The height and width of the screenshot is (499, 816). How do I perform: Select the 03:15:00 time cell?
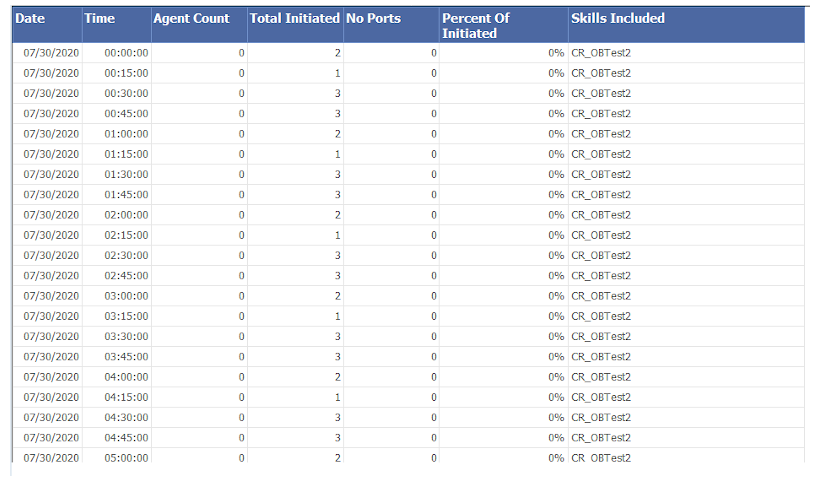(x=117, y=316)
